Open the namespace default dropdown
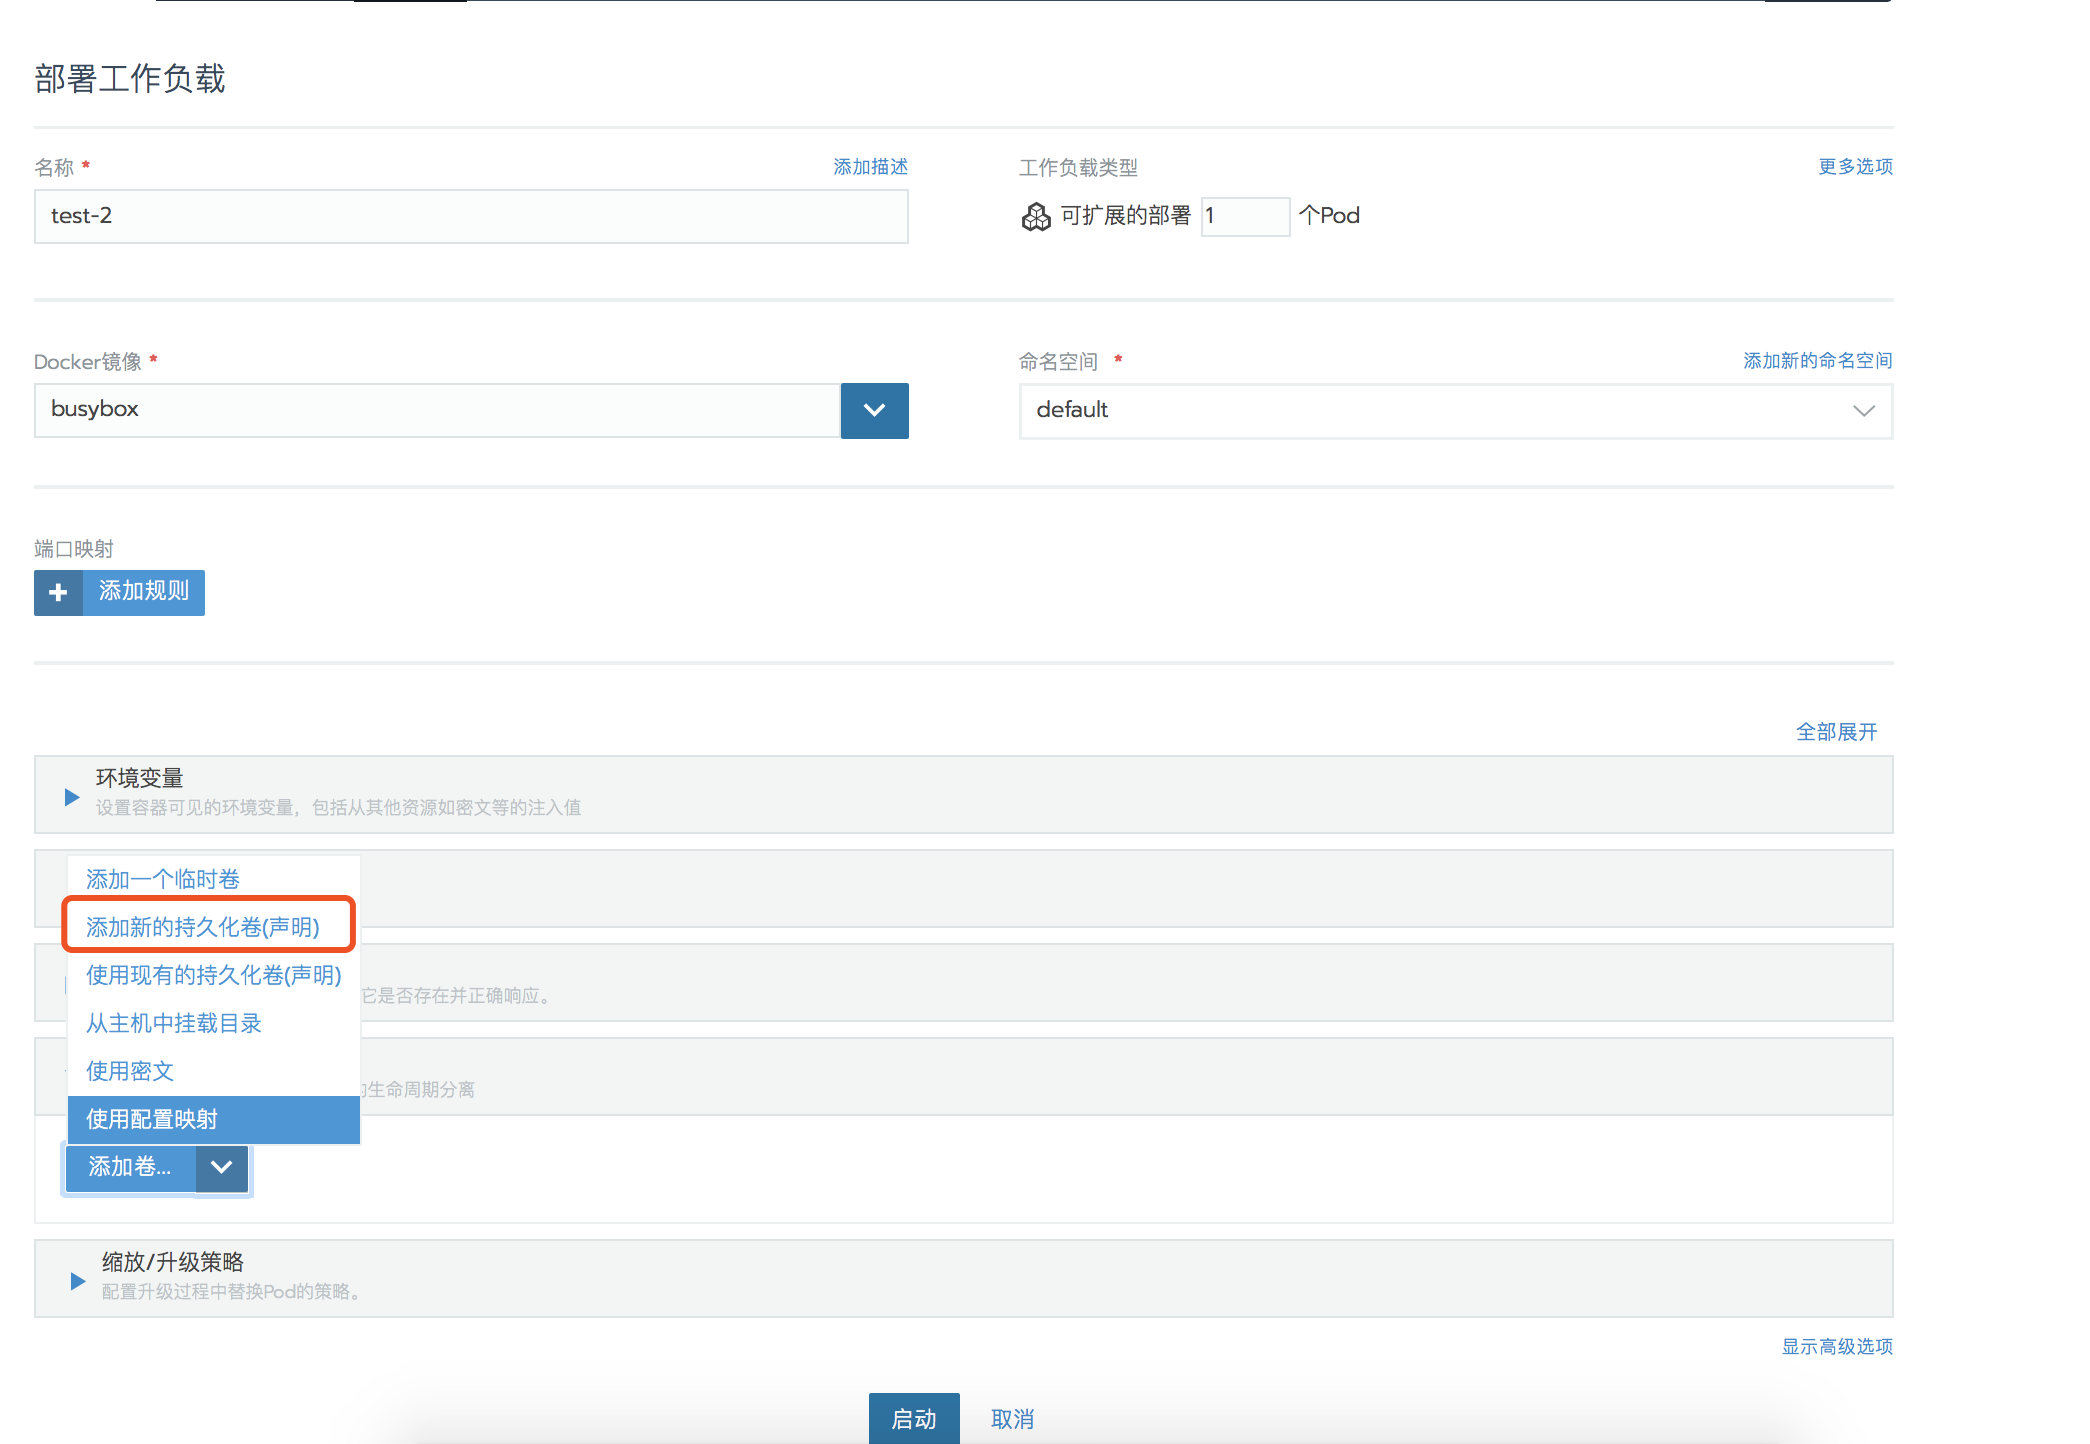Screen dimensions: 2090x1444 coord(1455,410)
